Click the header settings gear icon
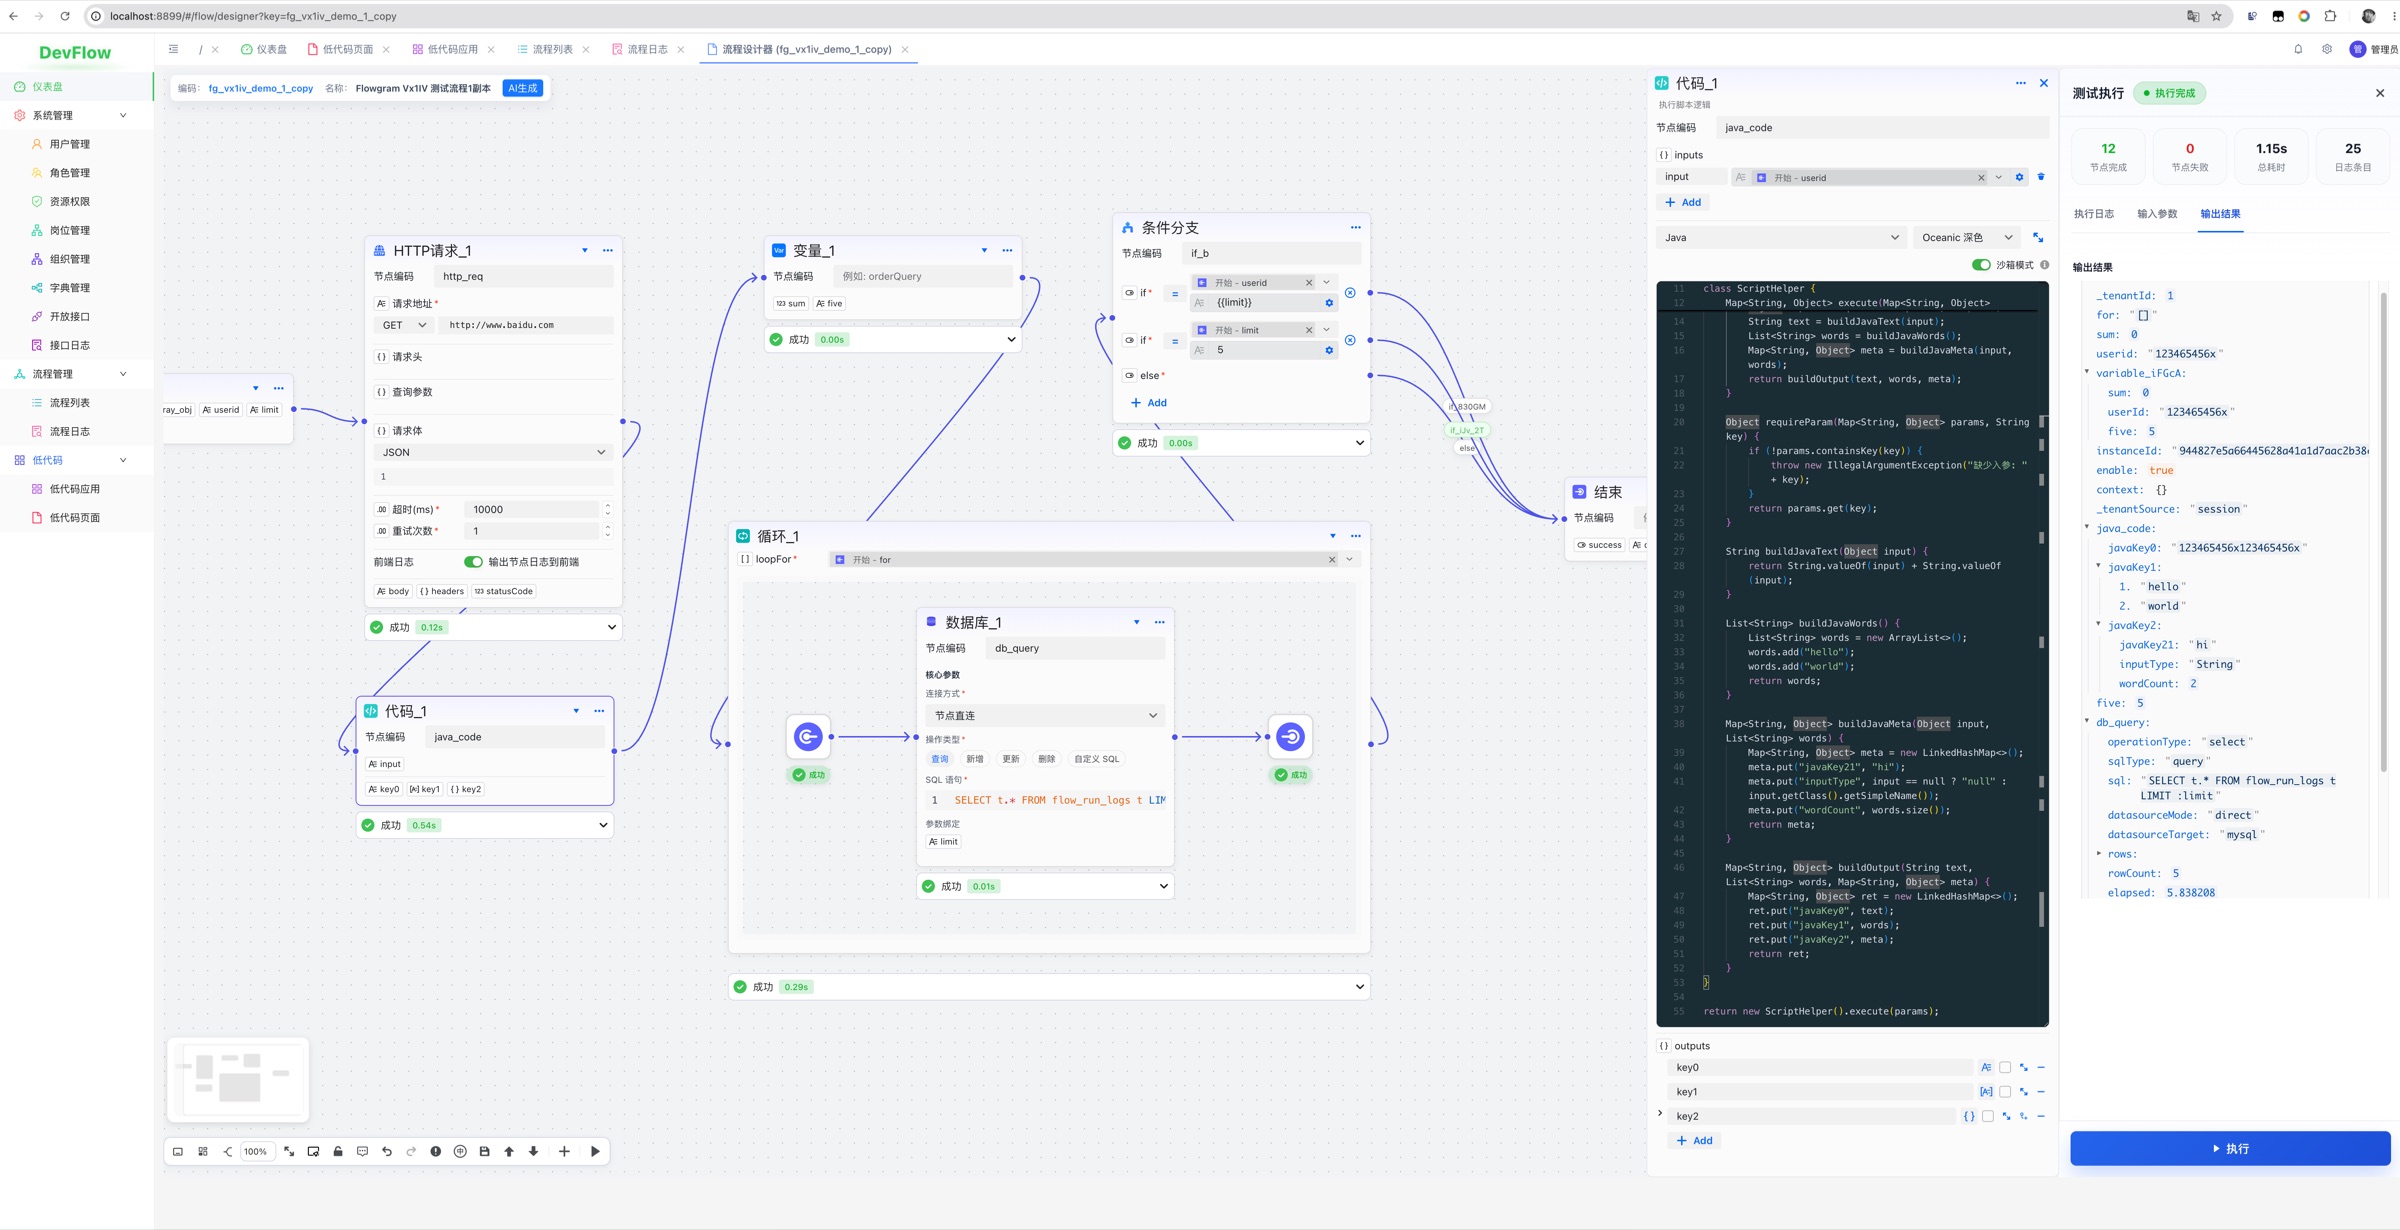The height and width of the screenshot is (1230, 2400). (x=2327, y=49)
